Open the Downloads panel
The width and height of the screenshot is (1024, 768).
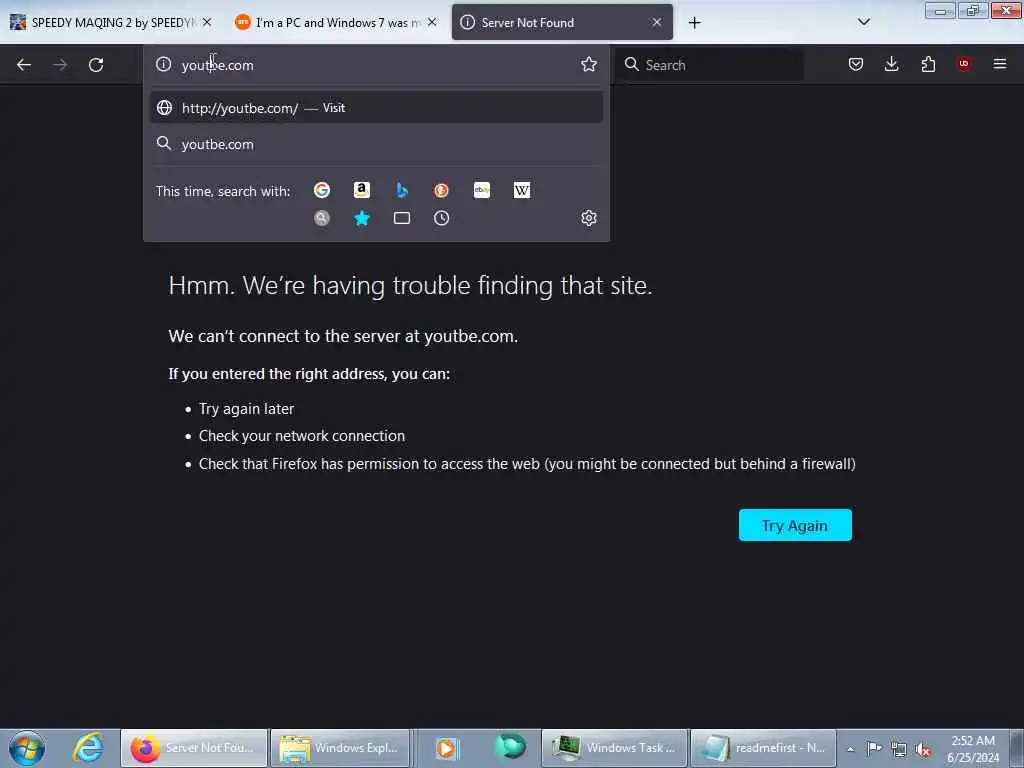(x=891, y=64)
